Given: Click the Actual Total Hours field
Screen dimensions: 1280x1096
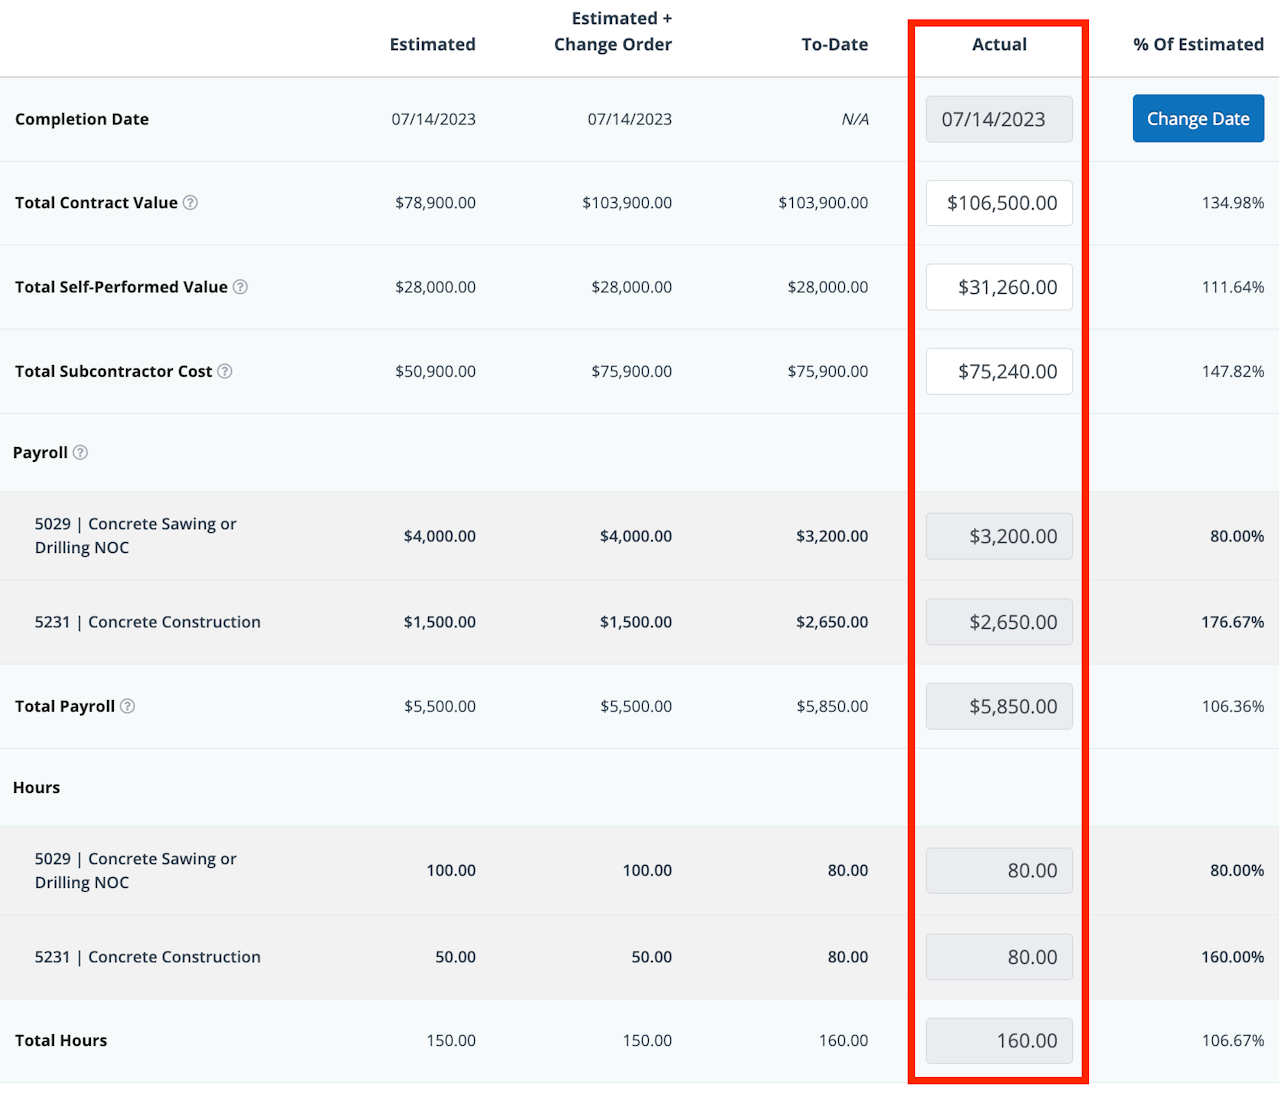Looking at the screenshot, I should [x=998, y=1040].
